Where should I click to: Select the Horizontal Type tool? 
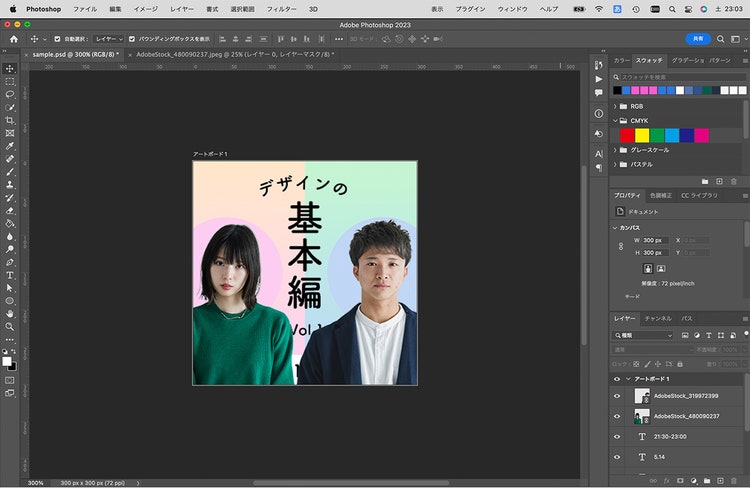10,276
